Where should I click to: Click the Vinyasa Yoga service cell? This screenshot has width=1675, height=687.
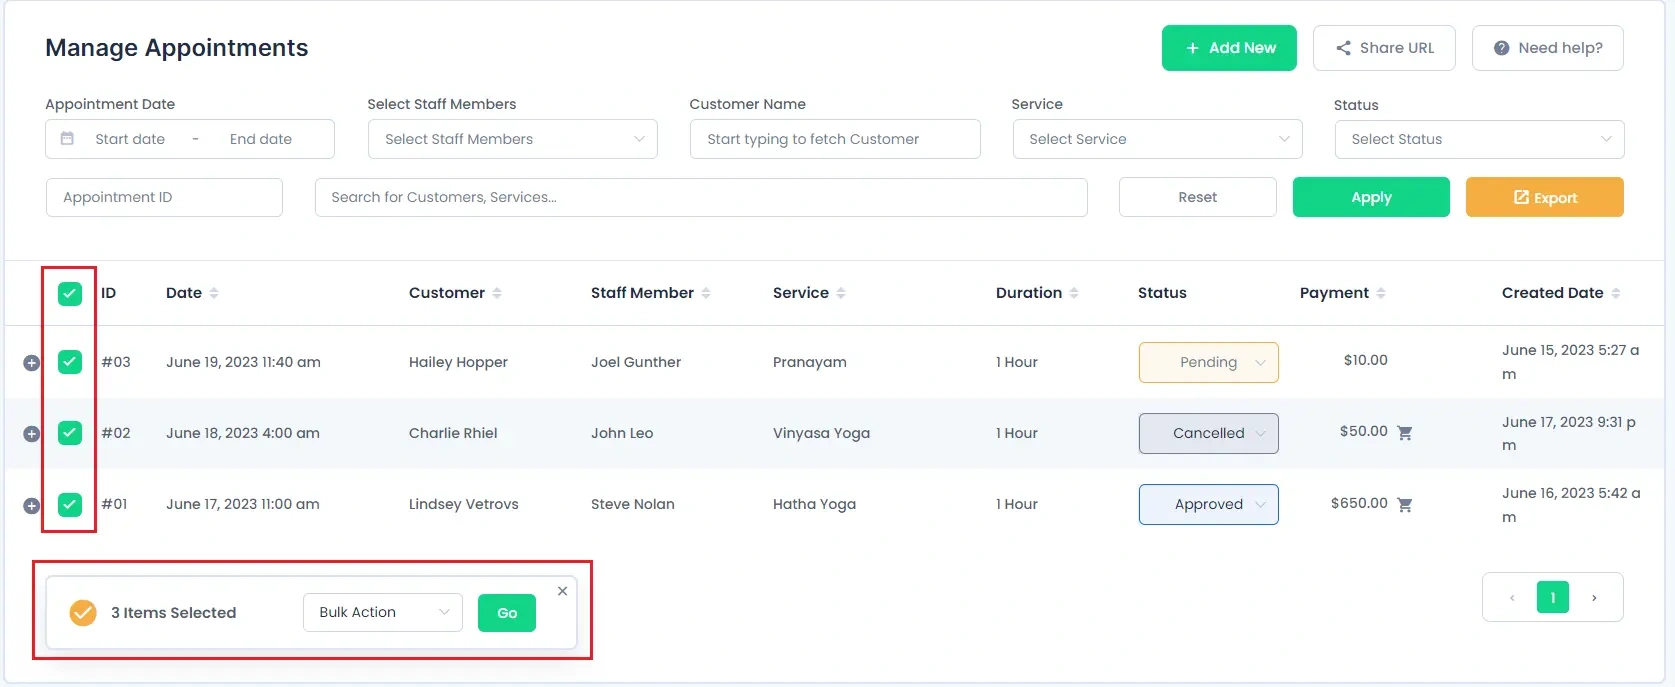821,433
